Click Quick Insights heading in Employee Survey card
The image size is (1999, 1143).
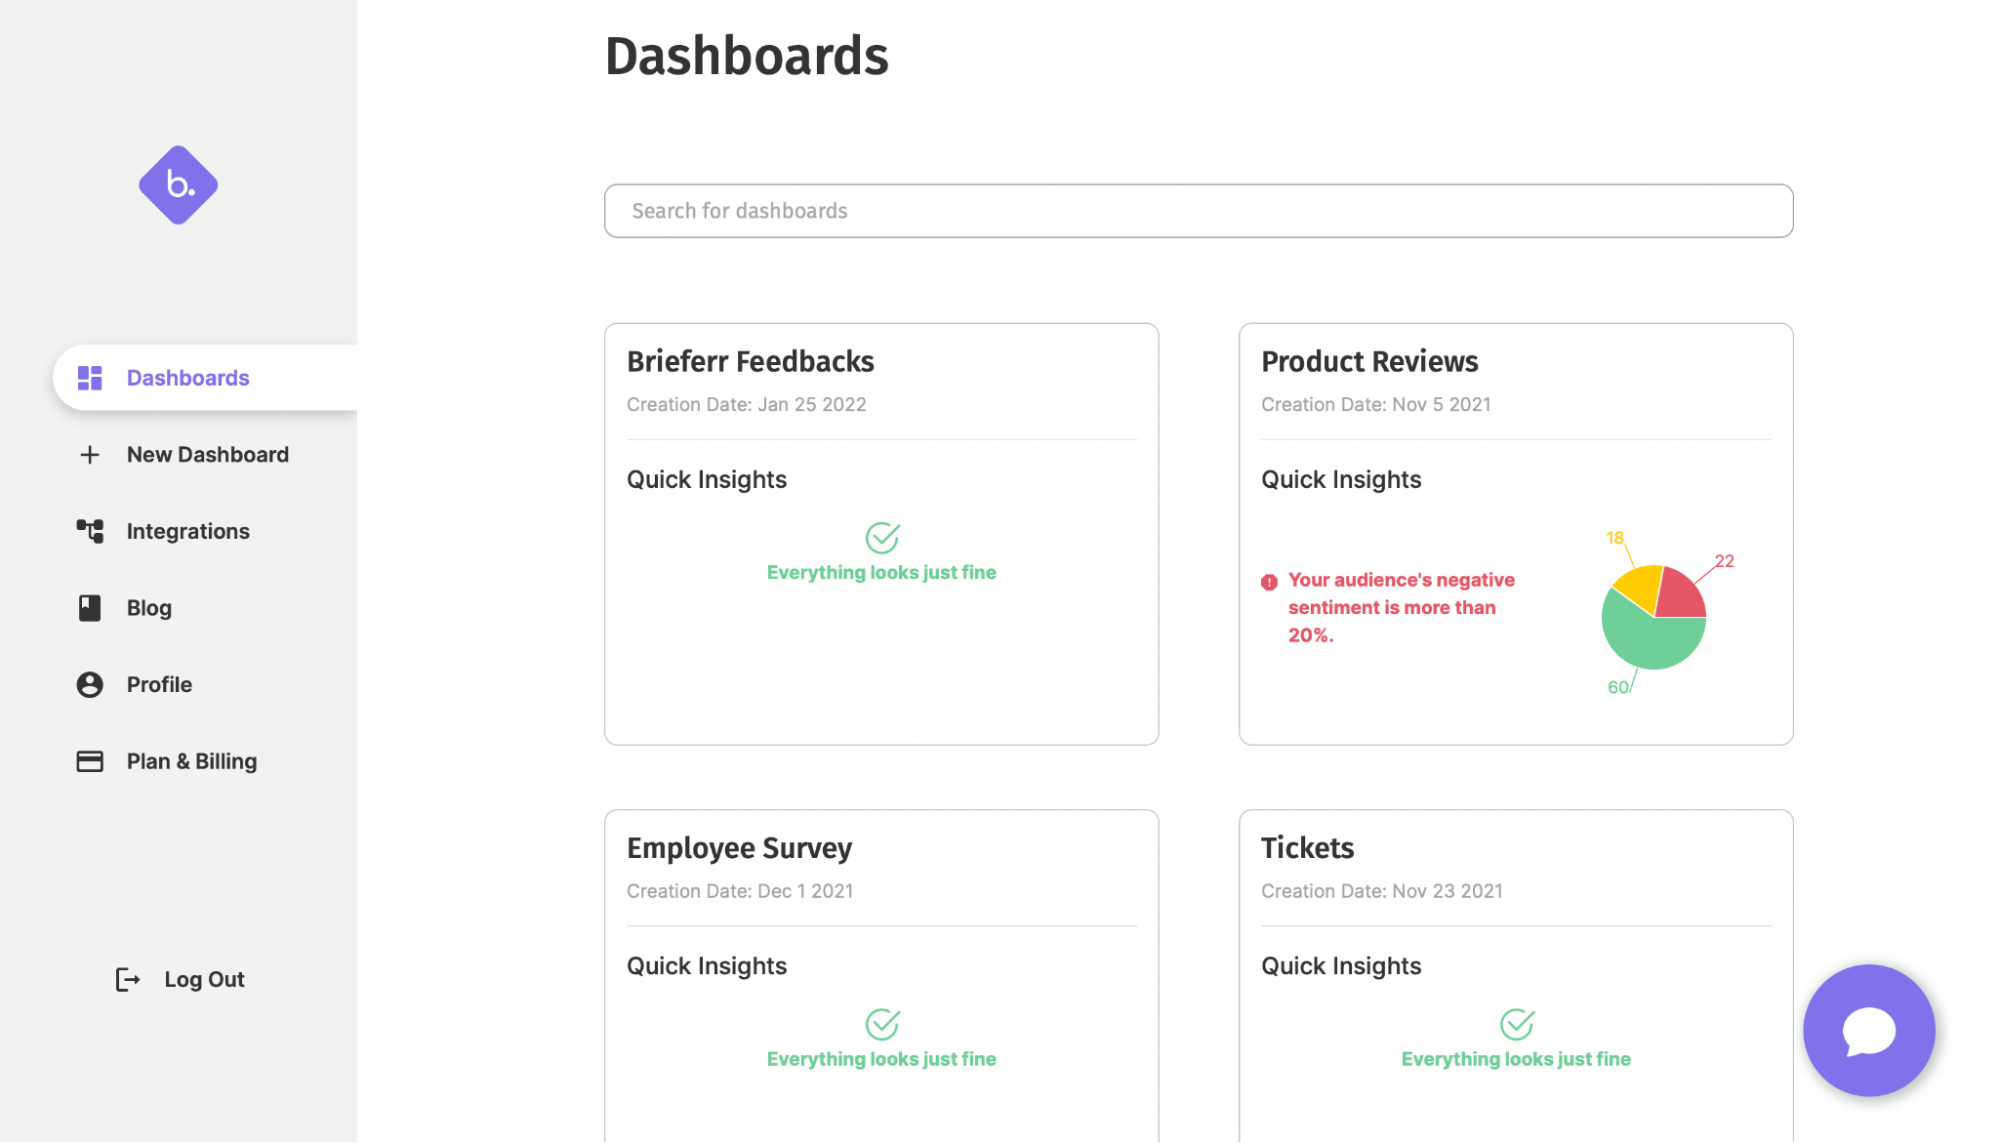706,966
